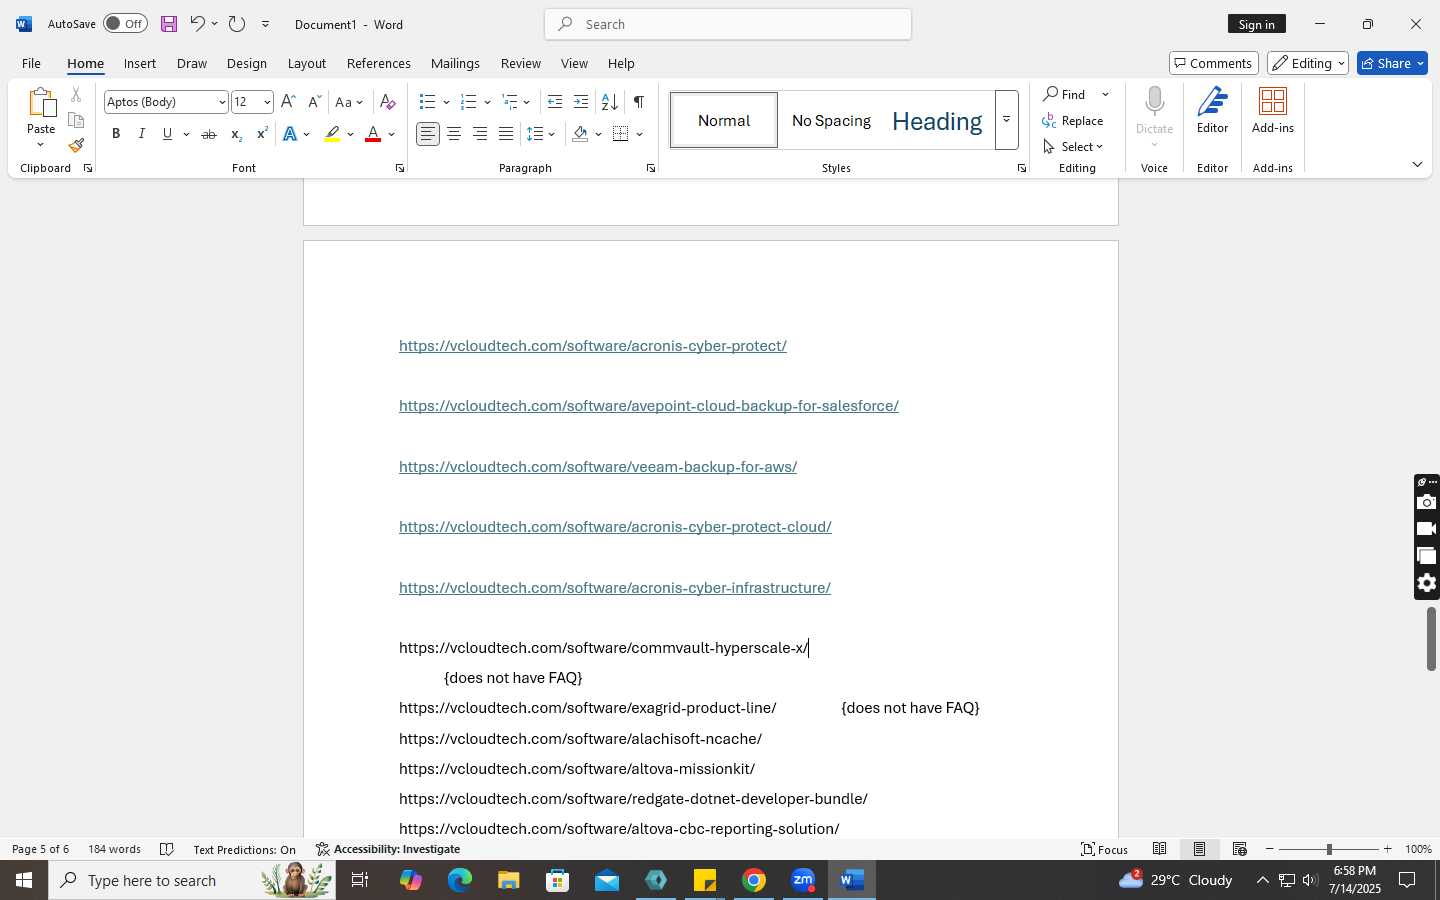Switch to the Insert tab
Image resolution: width=1440 pixels, height=900 pixels.
coord(140,63)
